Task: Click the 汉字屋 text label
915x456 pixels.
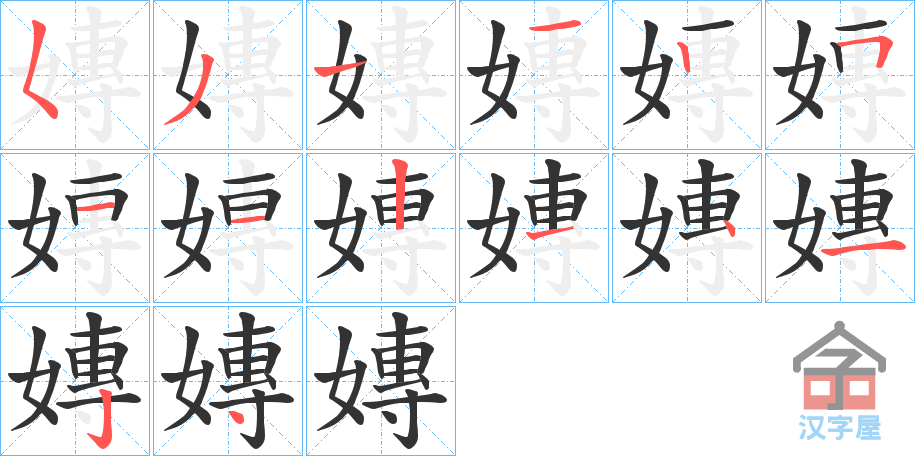Action: coord(839,427)
